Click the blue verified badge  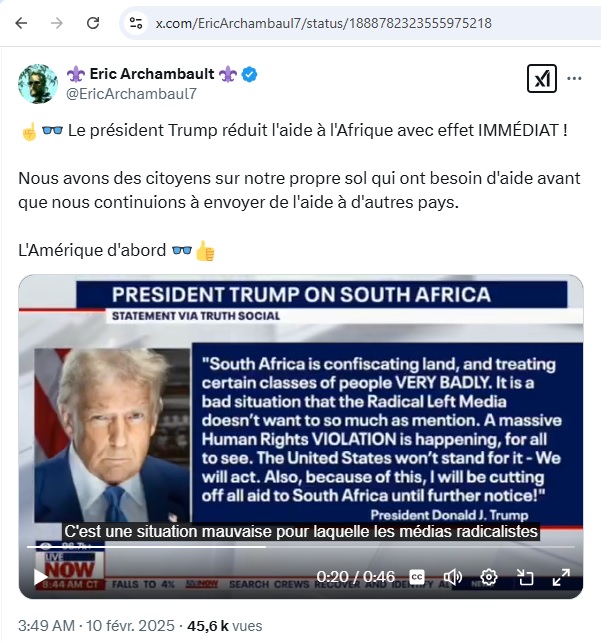click(249, 74)
